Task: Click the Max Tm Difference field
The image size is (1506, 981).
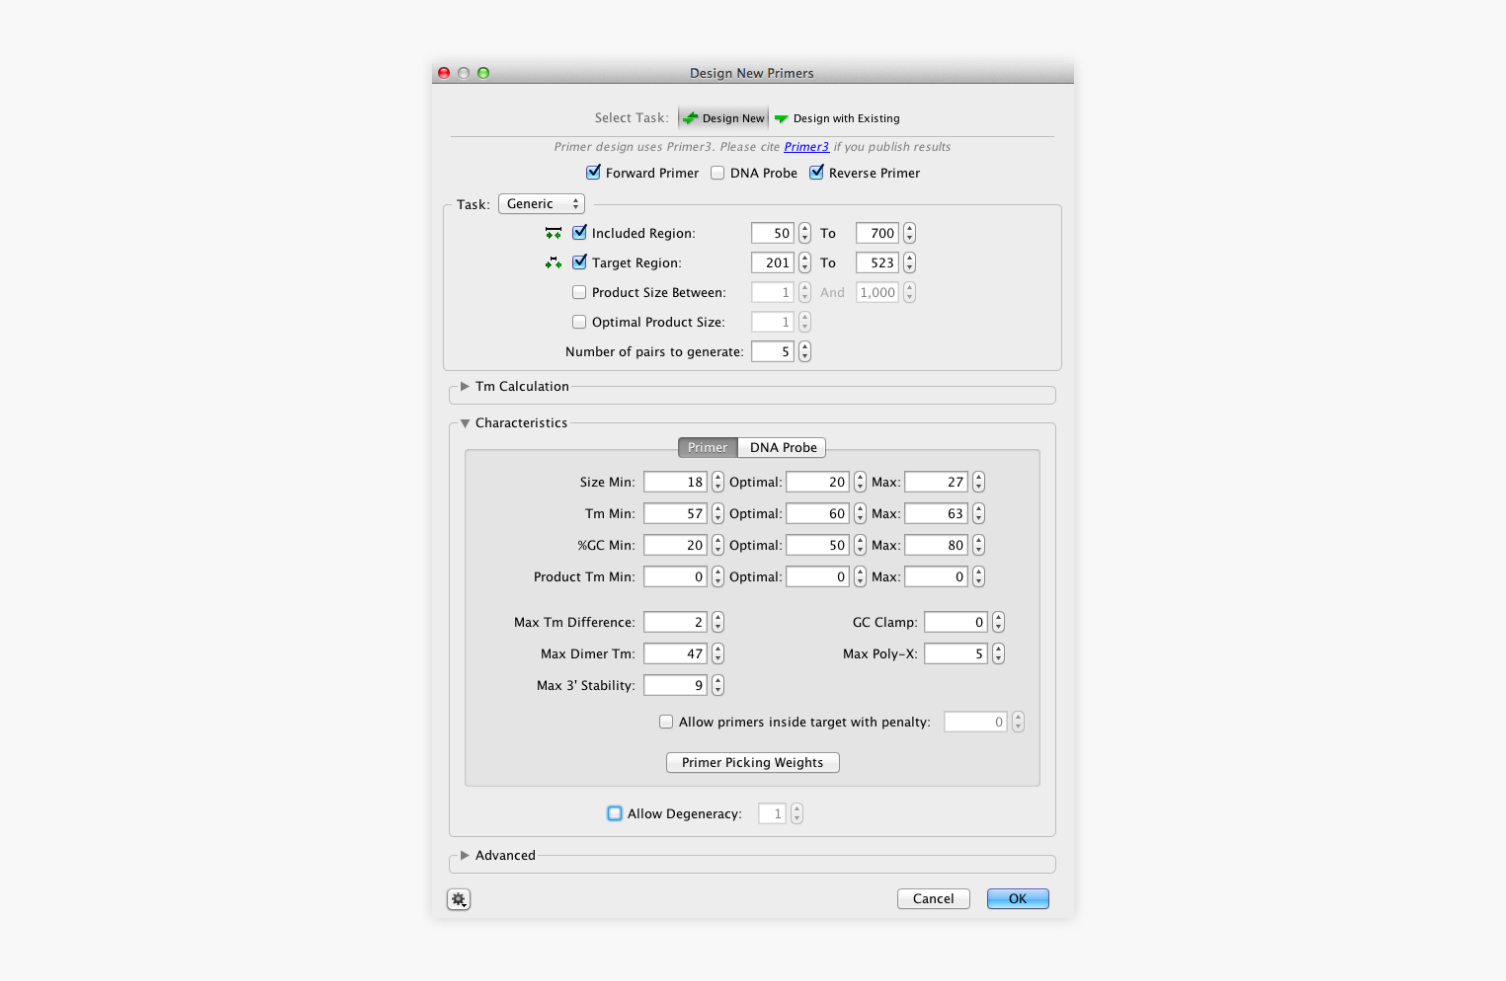Action: [x=676, y=622]
